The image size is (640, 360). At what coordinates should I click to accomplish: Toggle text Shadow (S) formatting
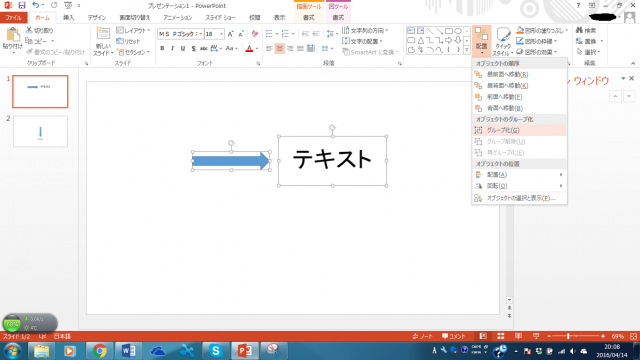tap(193, 49)
